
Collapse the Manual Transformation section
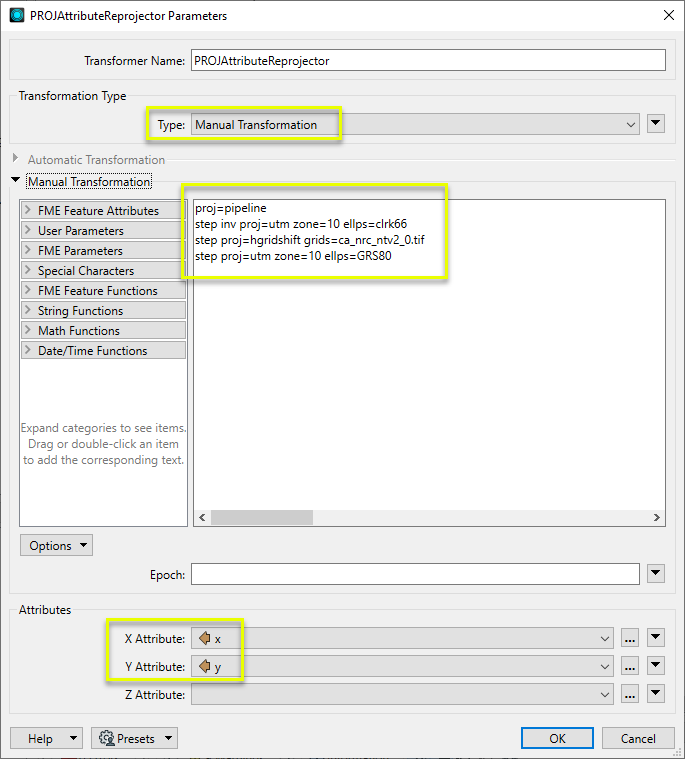15,180
